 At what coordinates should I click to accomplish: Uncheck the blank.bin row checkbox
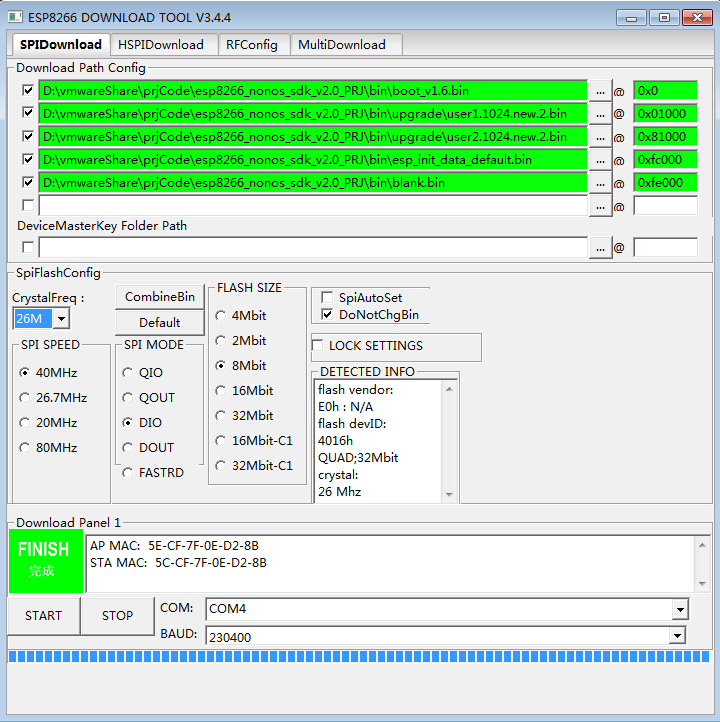tap(28, 182)
